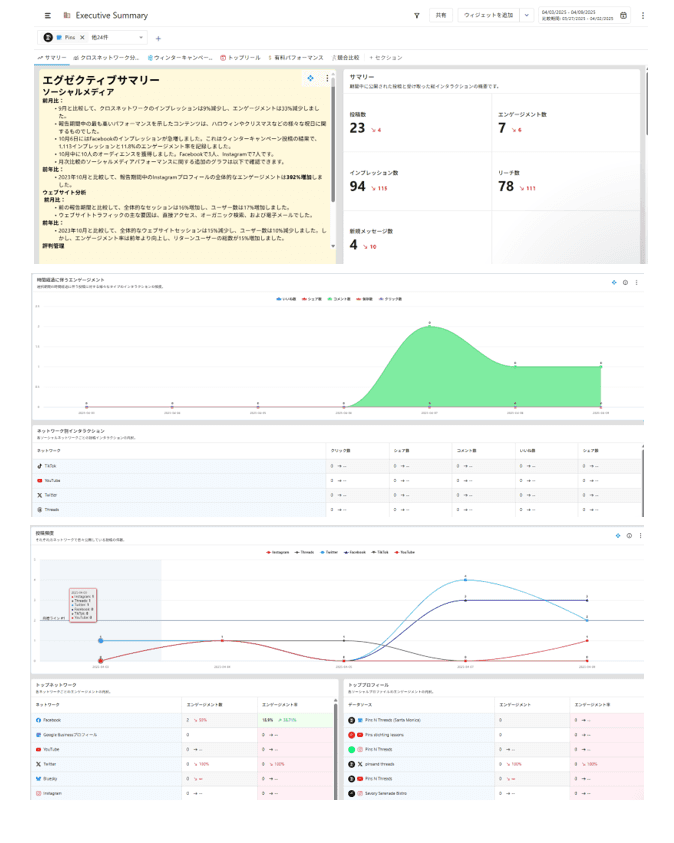Image resolution: width=674 pixels, height=843 pixels.
Task: Click the AI sparkle icon on エグゼクティブサマリー widget
Action: pos(310,78)
